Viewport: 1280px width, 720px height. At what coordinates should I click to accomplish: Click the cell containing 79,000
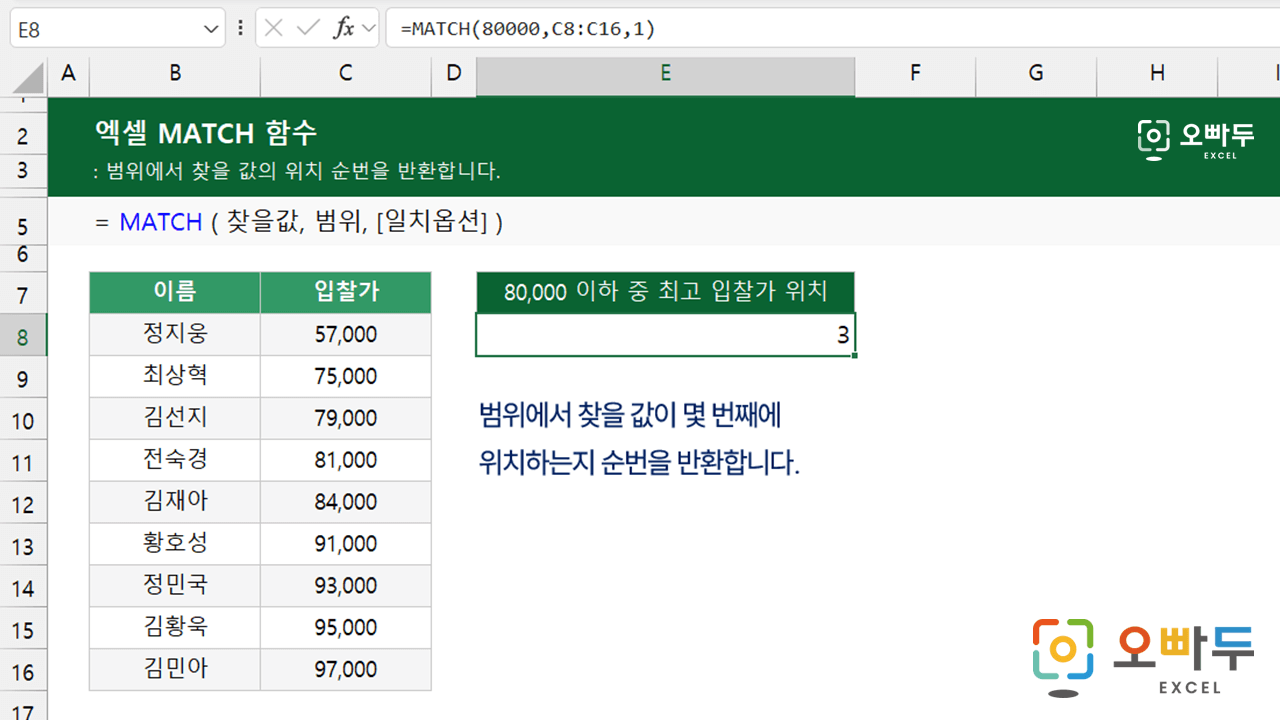coord(346,418)
